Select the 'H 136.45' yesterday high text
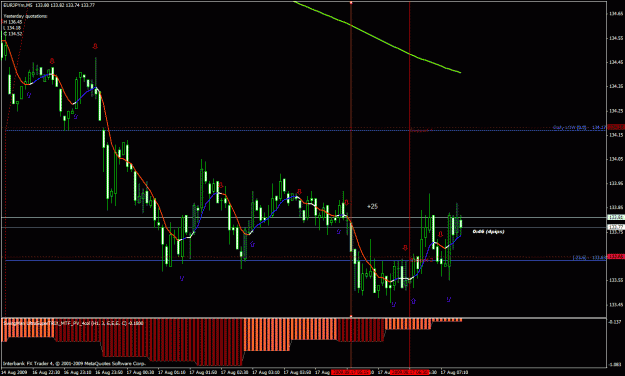 pos(13,22)
